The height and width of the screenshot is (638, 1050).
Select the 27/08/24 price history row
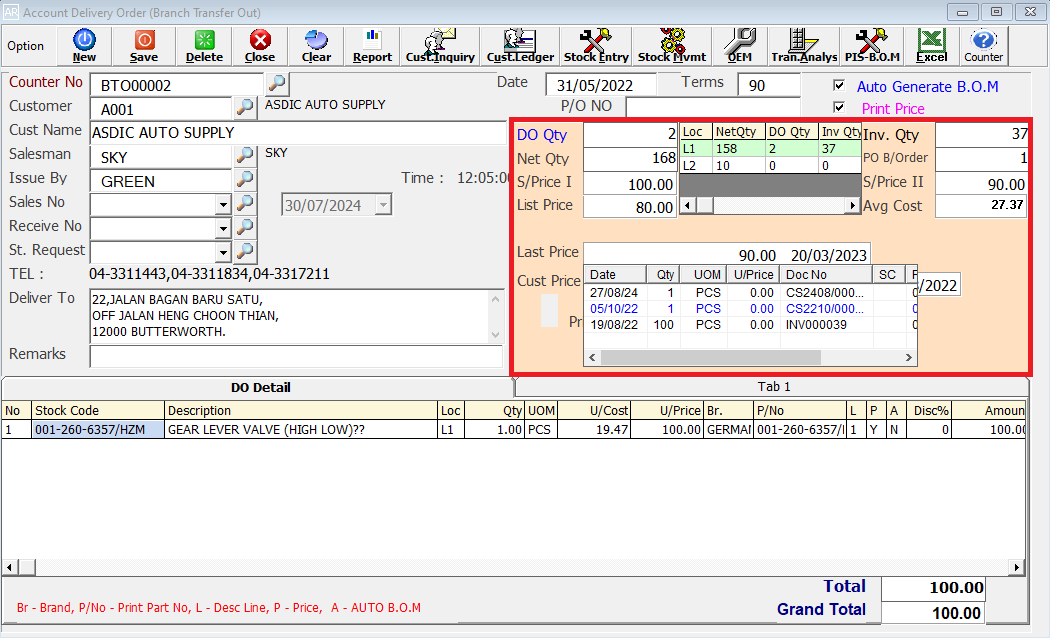750,293
